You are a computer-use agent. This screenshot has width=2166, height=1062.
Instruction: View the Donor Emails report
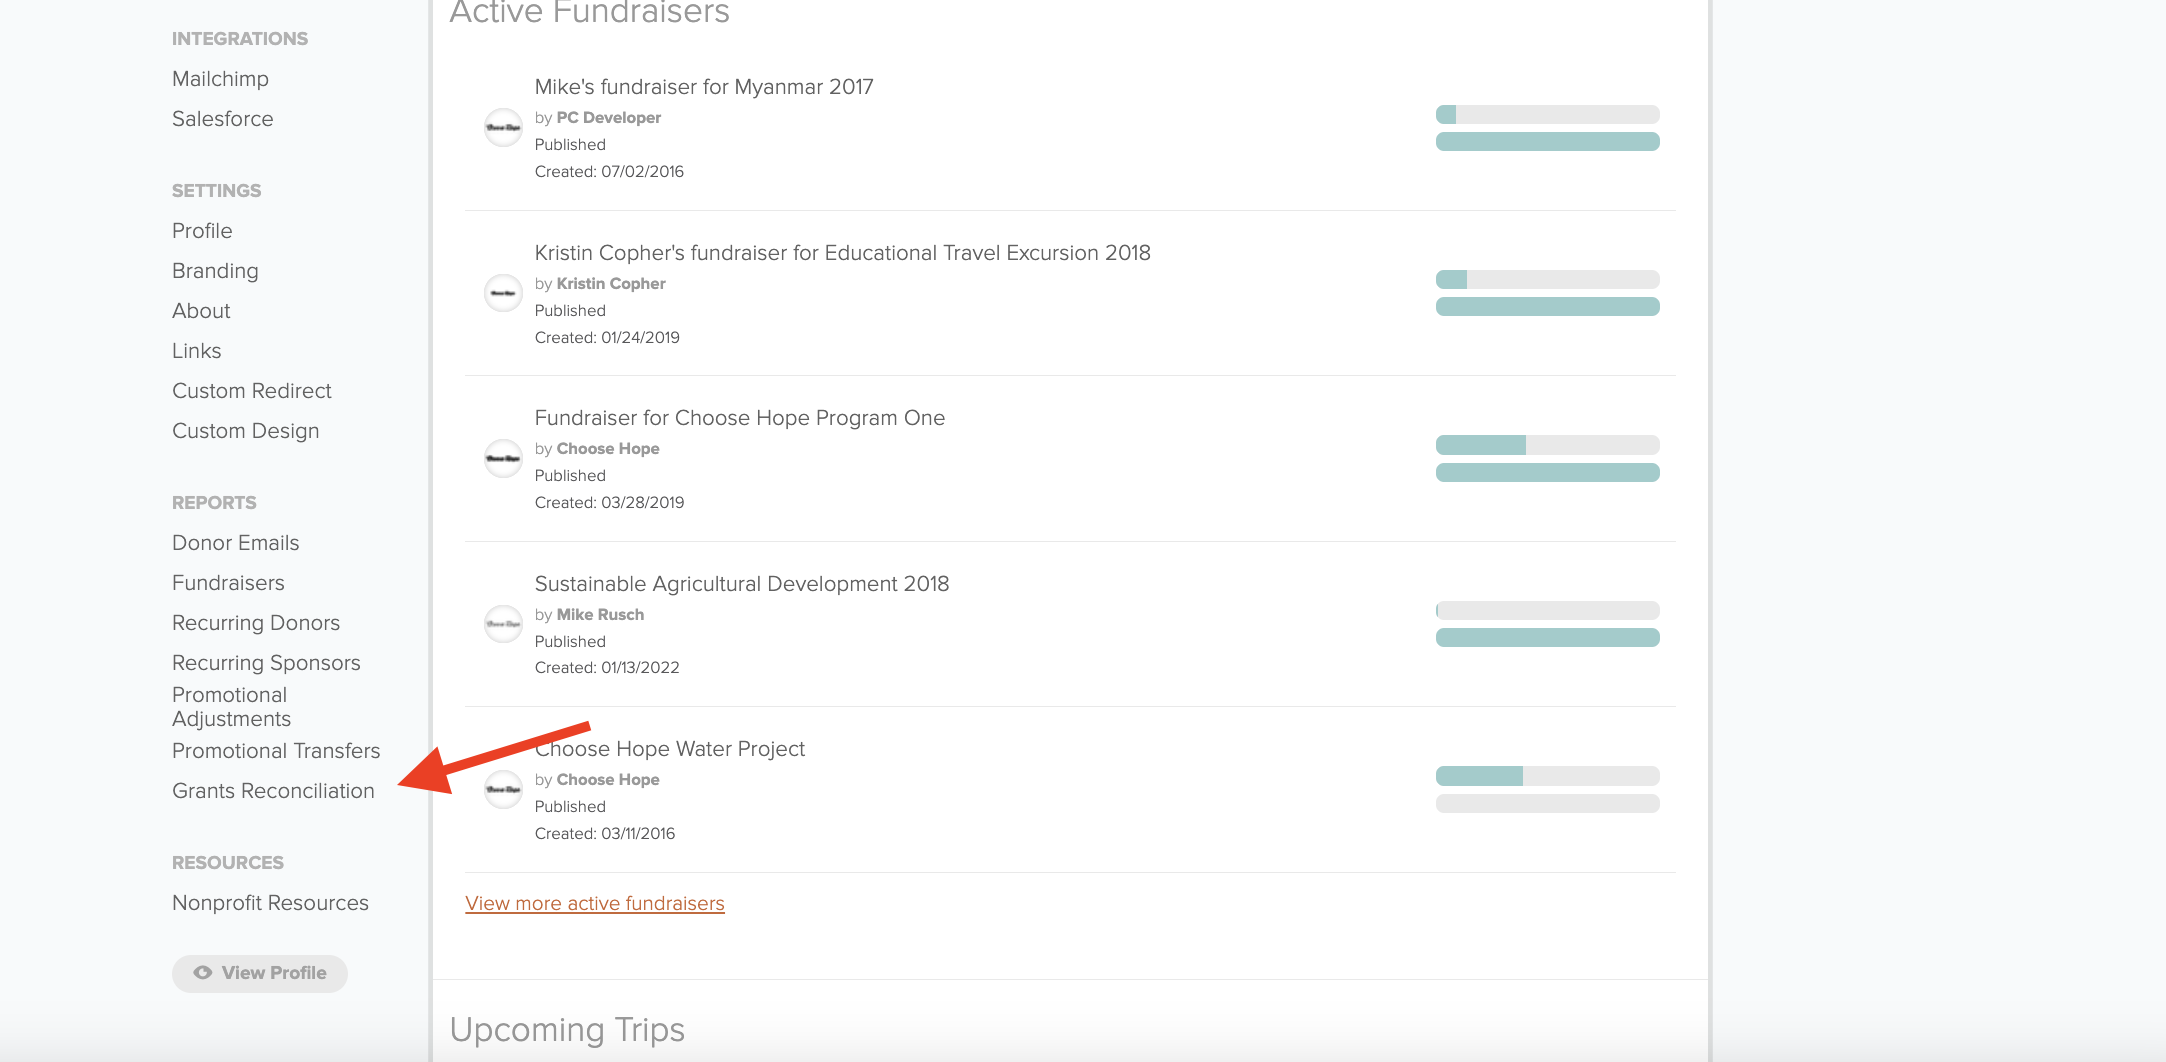[236, 543]
